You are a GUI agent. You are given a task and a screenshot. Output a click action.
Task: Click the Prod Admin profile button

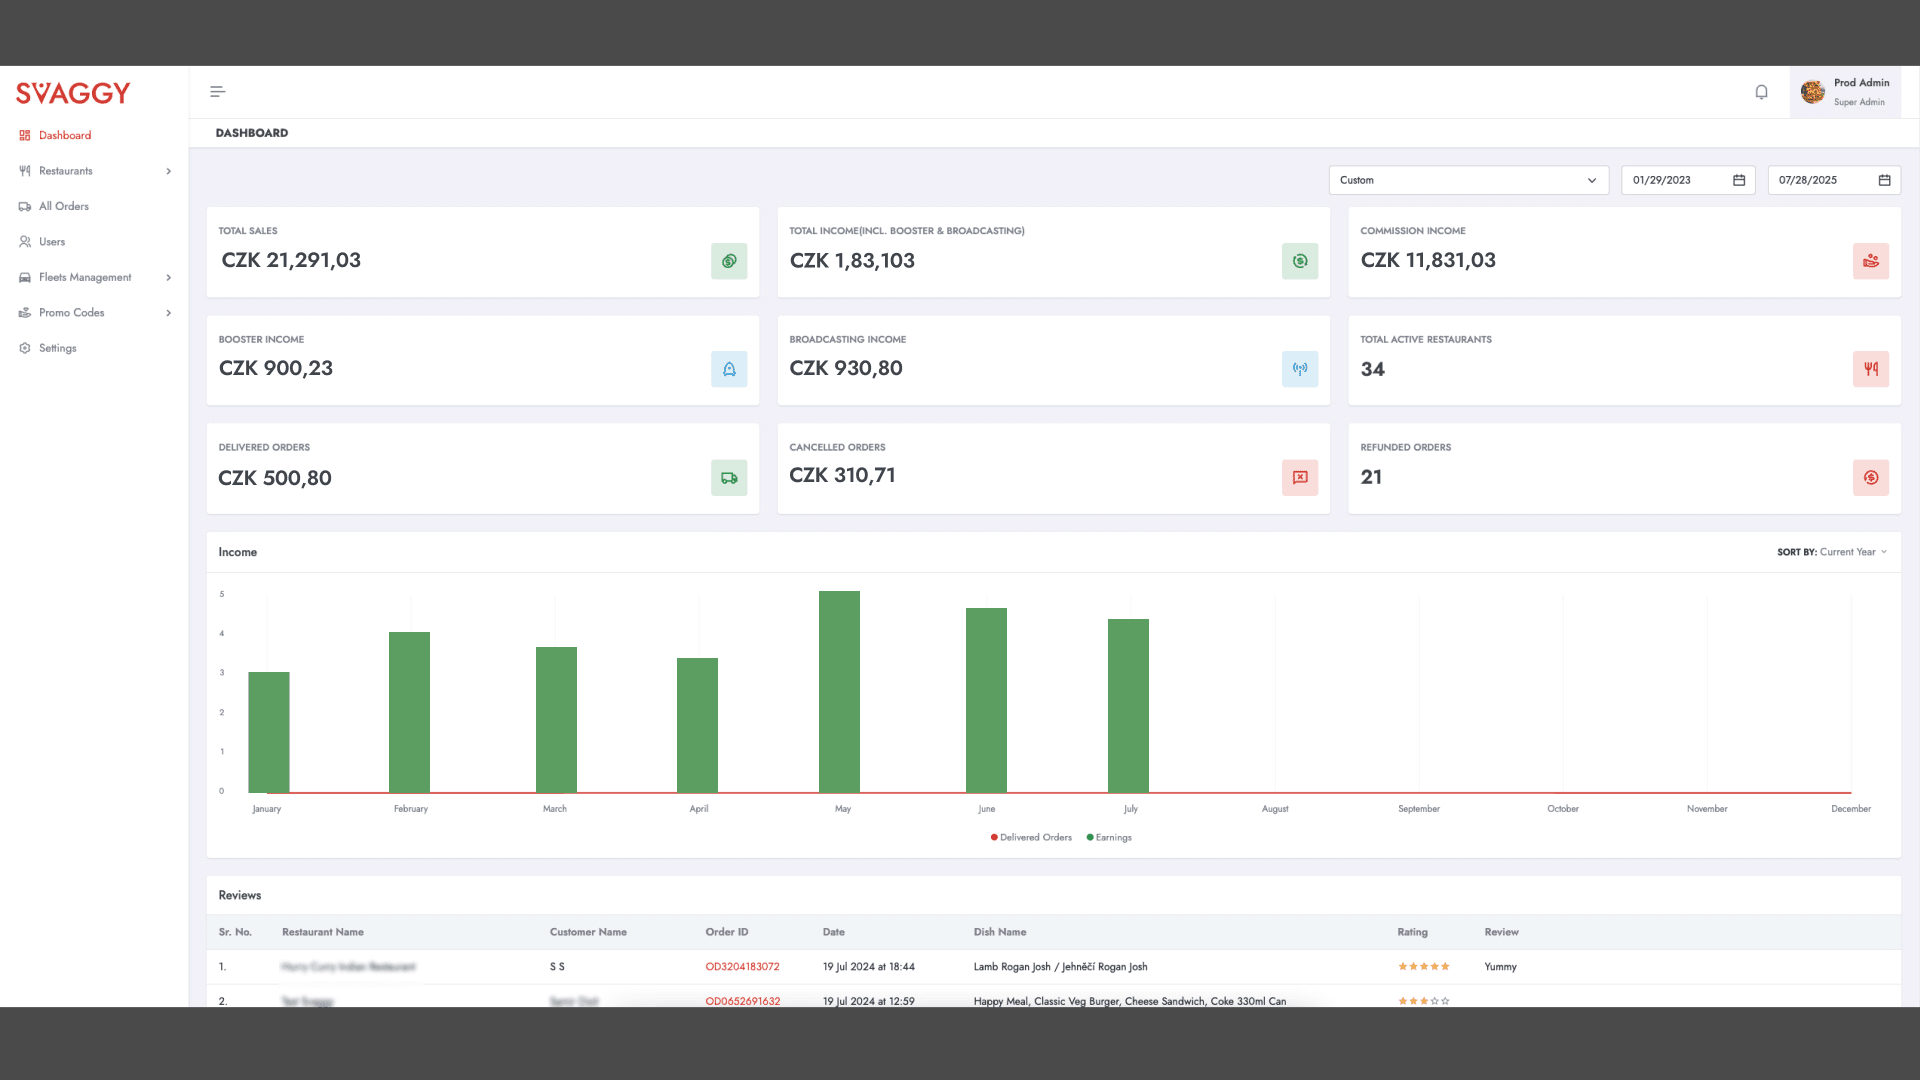coord(1845,91)
